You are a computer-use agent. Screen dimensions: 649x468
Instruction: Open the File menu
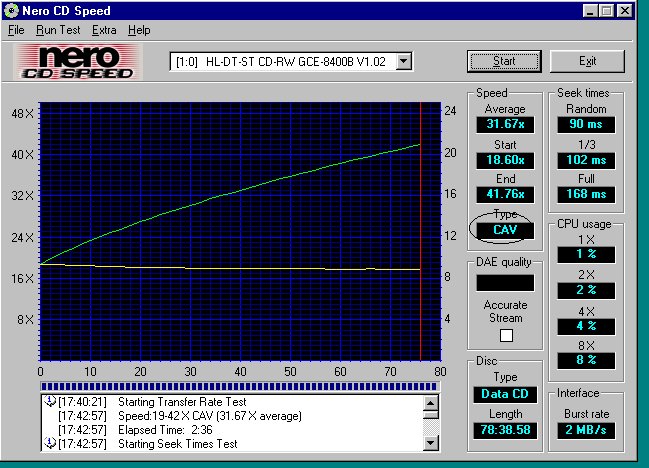click(16, 30)
